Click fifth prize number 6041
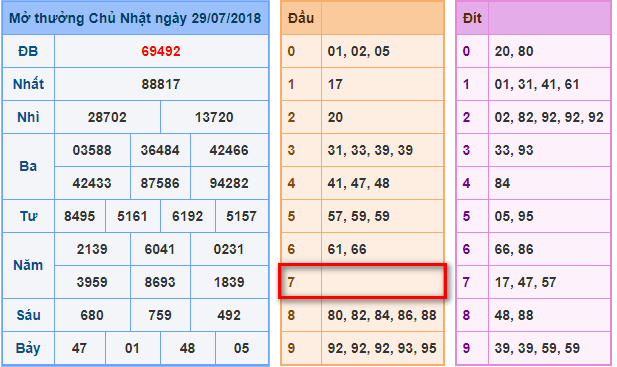The image size is (617, 367). tap(160, 249)
